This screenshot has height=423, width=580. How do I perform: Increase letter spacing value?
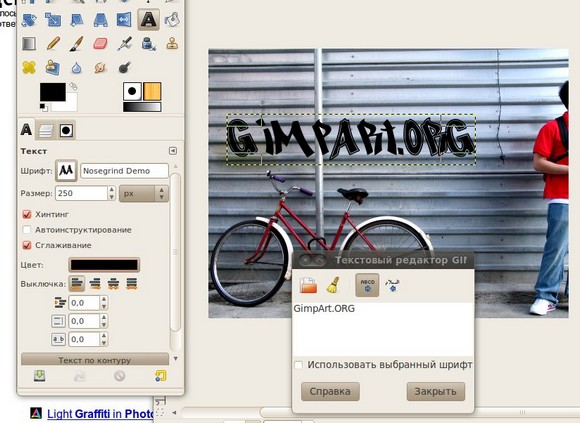pos(104,335)
